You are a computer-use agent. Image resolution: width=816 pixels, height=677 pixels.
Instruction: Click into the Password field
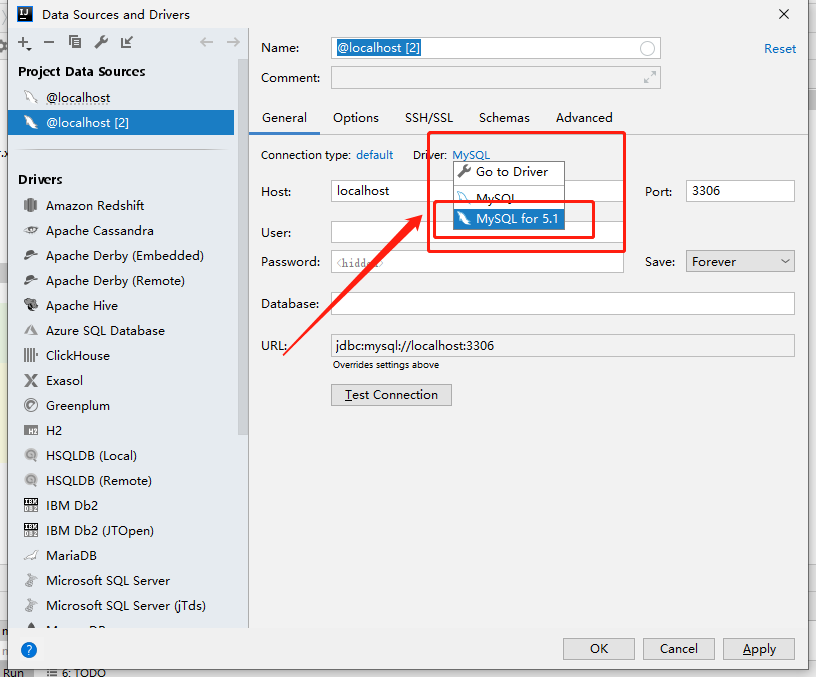(x=477, y=262)
